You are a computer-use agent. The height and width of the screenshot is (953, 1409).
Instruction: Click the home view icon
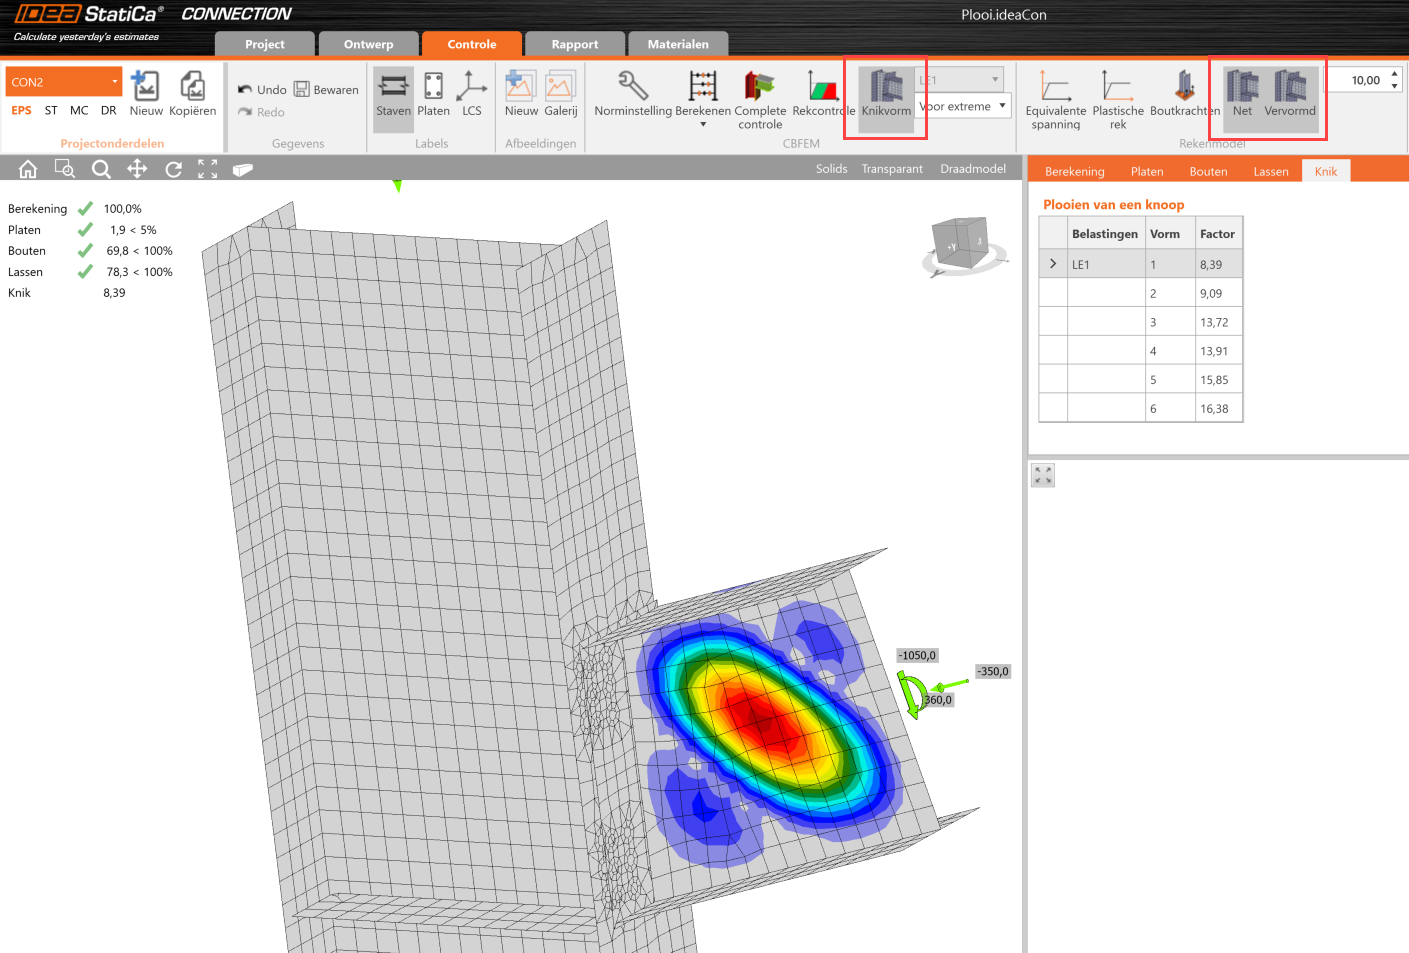pyautogui.click(x=28, y=169)
